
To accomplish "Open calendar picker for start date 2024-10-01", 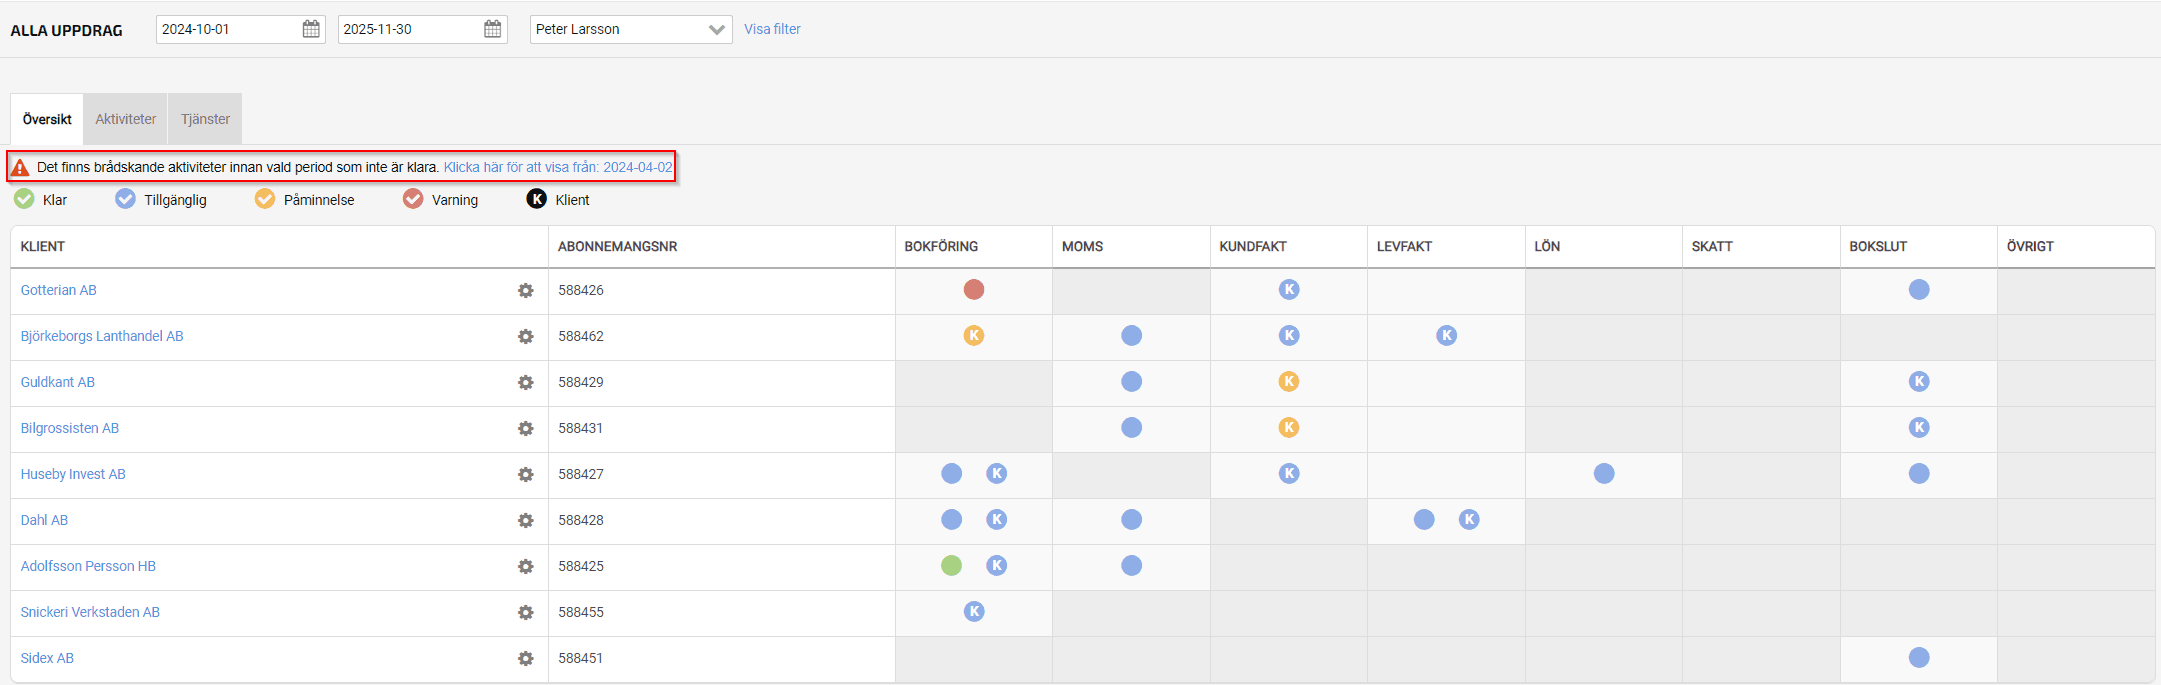I will click(x=311, y=29).
